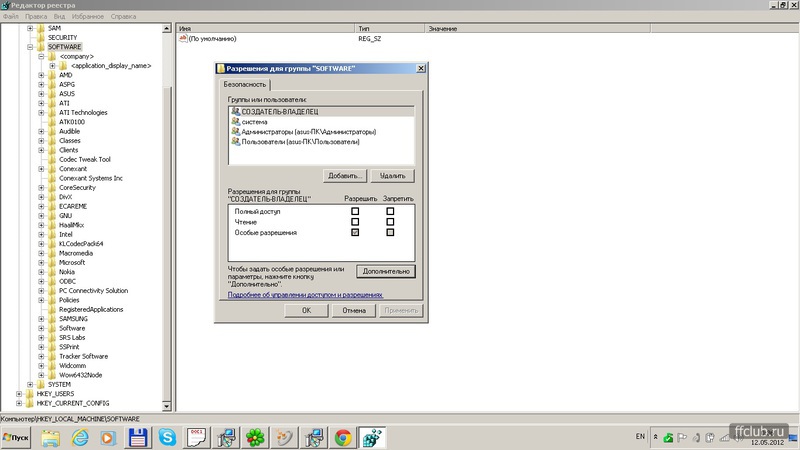
Task: Toggle Запретить for Особые разрешения
Action: (x=390, y=232)
